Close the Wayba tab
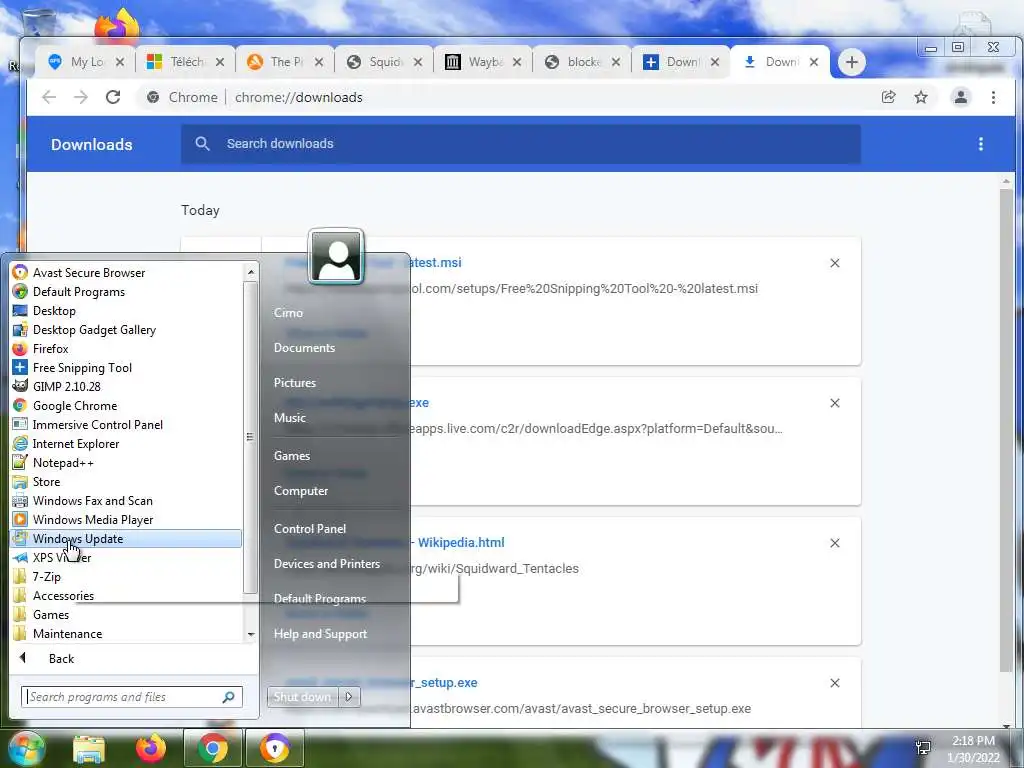The image size is (1024, 768). (517, 62)
